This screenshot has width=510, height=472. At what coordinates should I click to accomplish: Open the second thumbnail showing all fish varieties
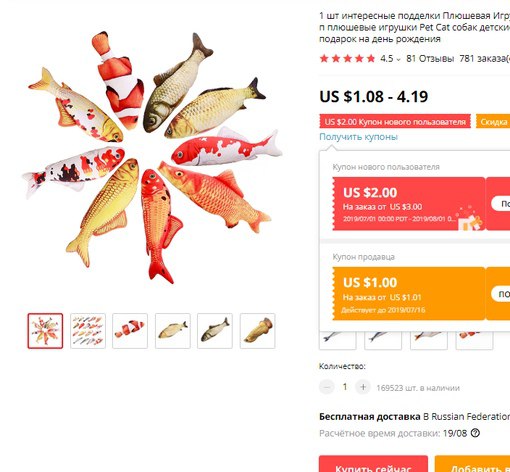(88, 331)
